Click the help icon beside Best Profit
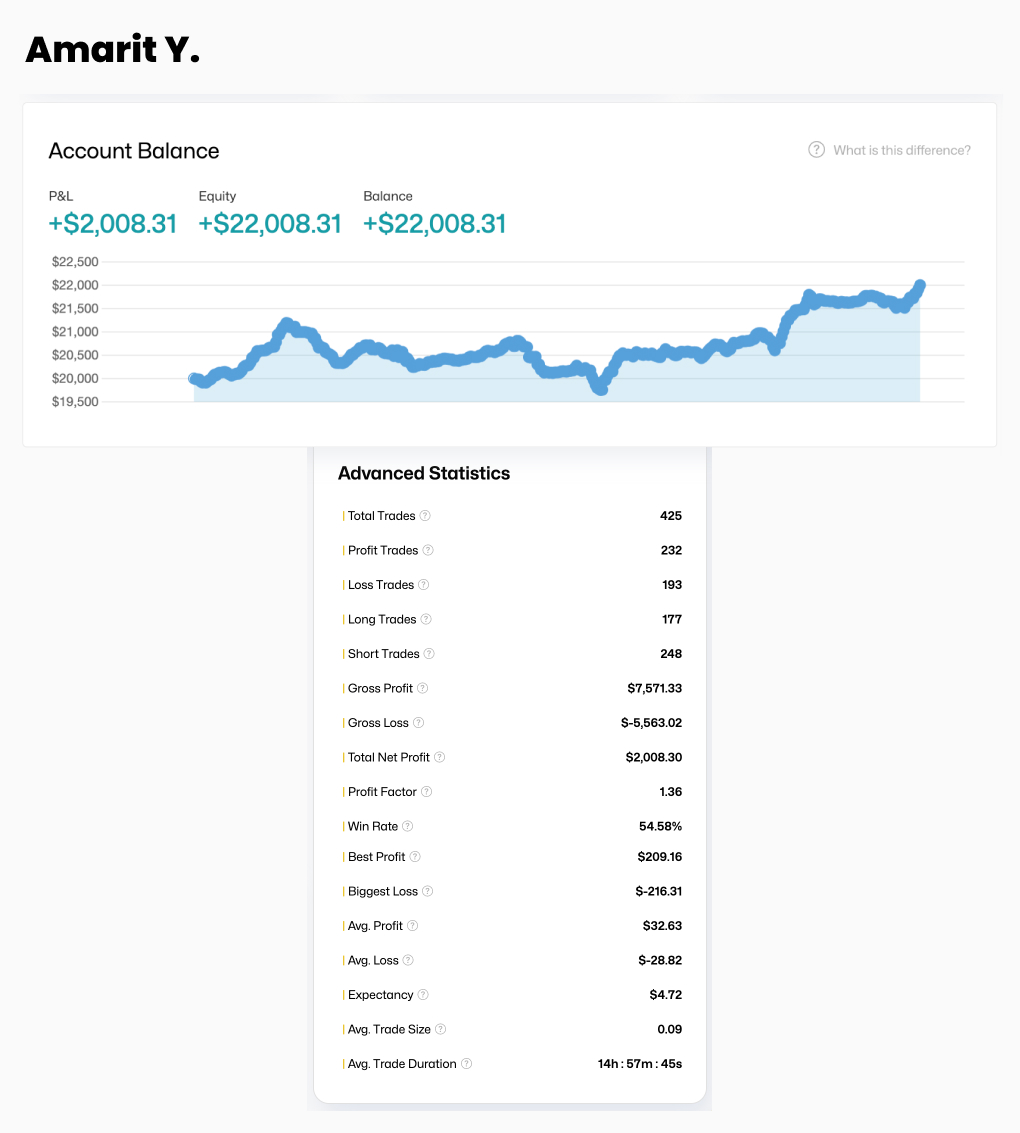 pyautogui.click(x=416, y=857)
